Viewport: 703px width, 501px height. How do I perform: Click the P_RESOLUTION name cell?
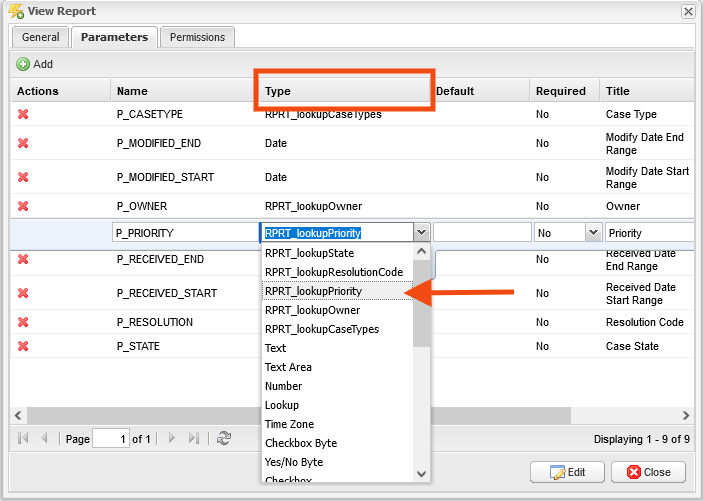pos(155,322)
